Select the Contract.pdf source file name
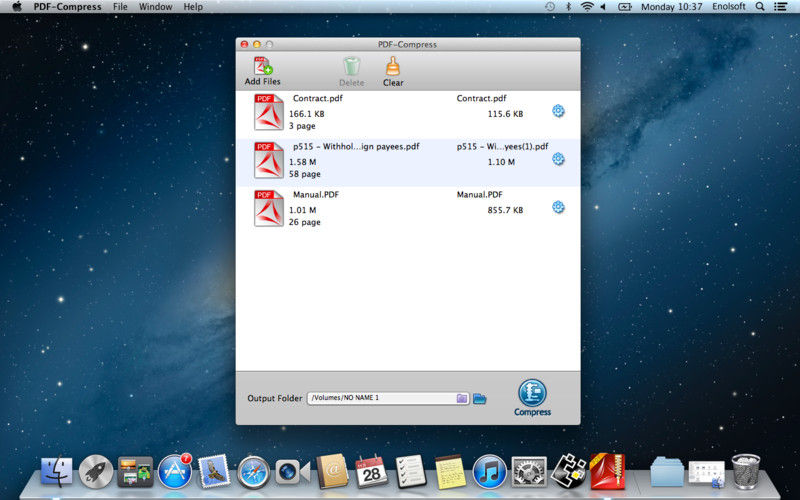The width and height of the screenshot is (800, 500). coord(317,98)
